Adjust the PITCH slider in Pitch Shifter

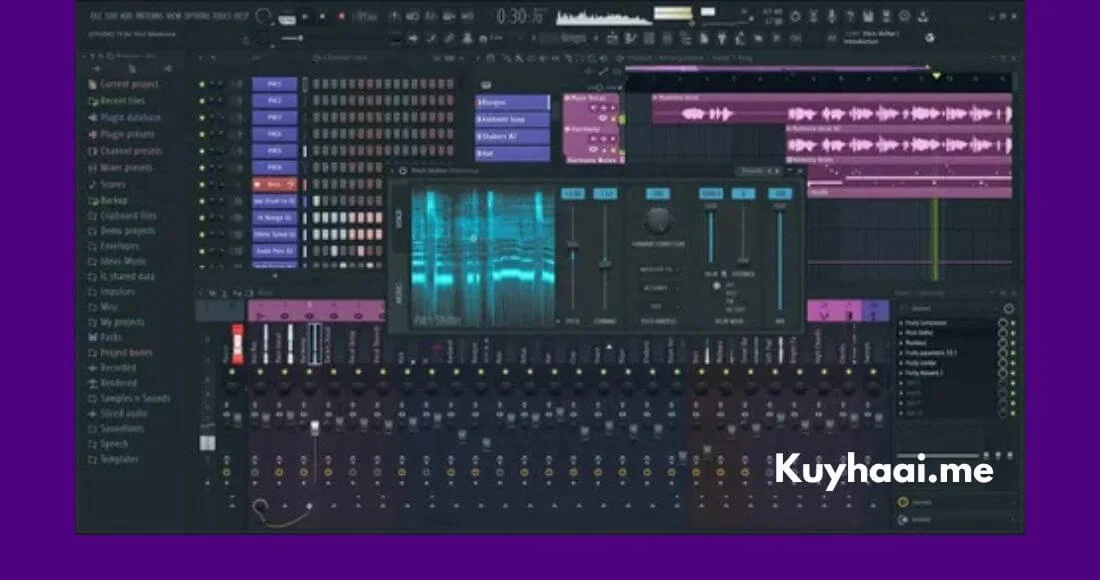pyautogui.click(x=572, y=245)
